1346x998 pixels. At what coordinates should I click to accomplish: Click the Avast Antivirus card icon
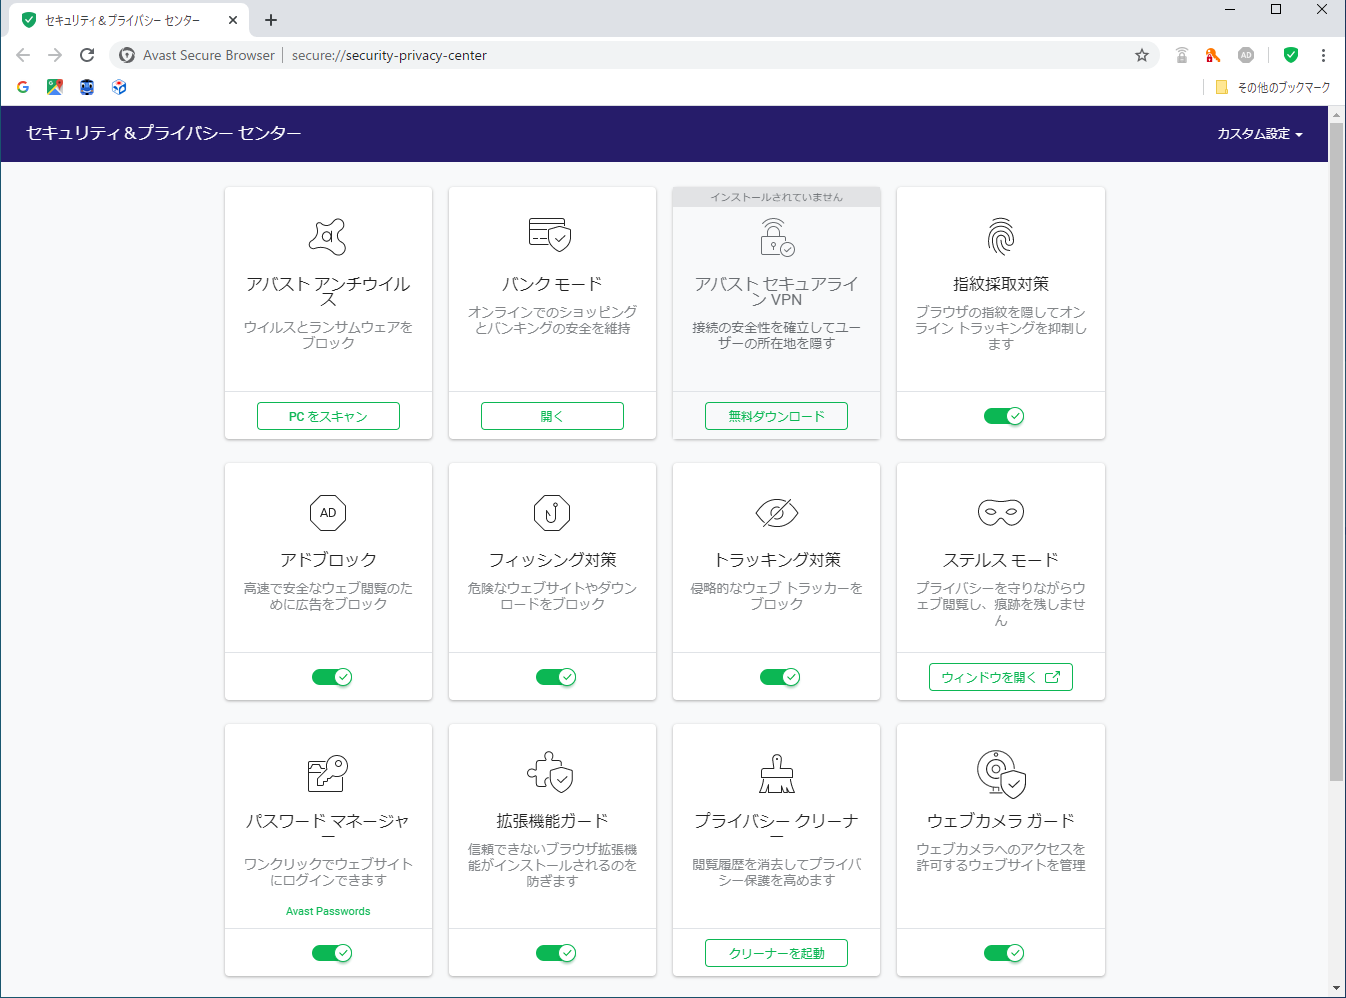(x=328, y=237)
